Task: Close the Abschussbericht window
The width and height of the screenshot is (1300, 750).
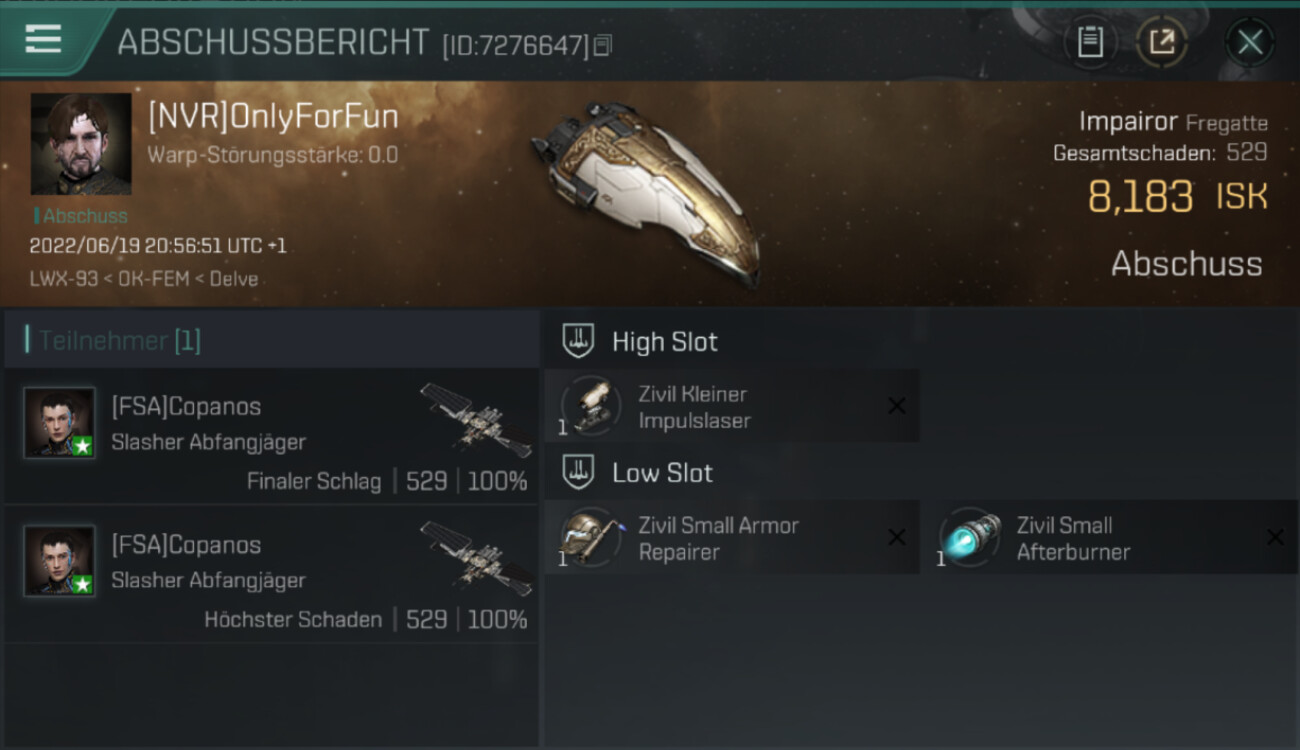Action: (1250, 42)
